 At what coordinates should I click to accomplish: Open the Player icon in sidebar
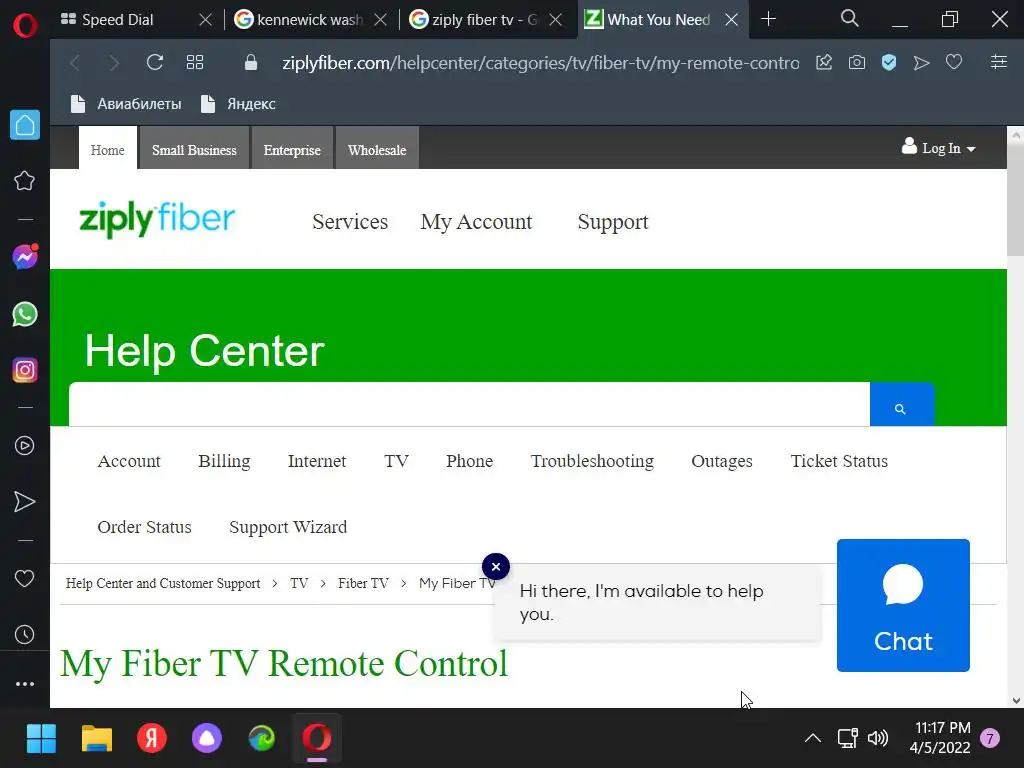click(x=25, y=445)
